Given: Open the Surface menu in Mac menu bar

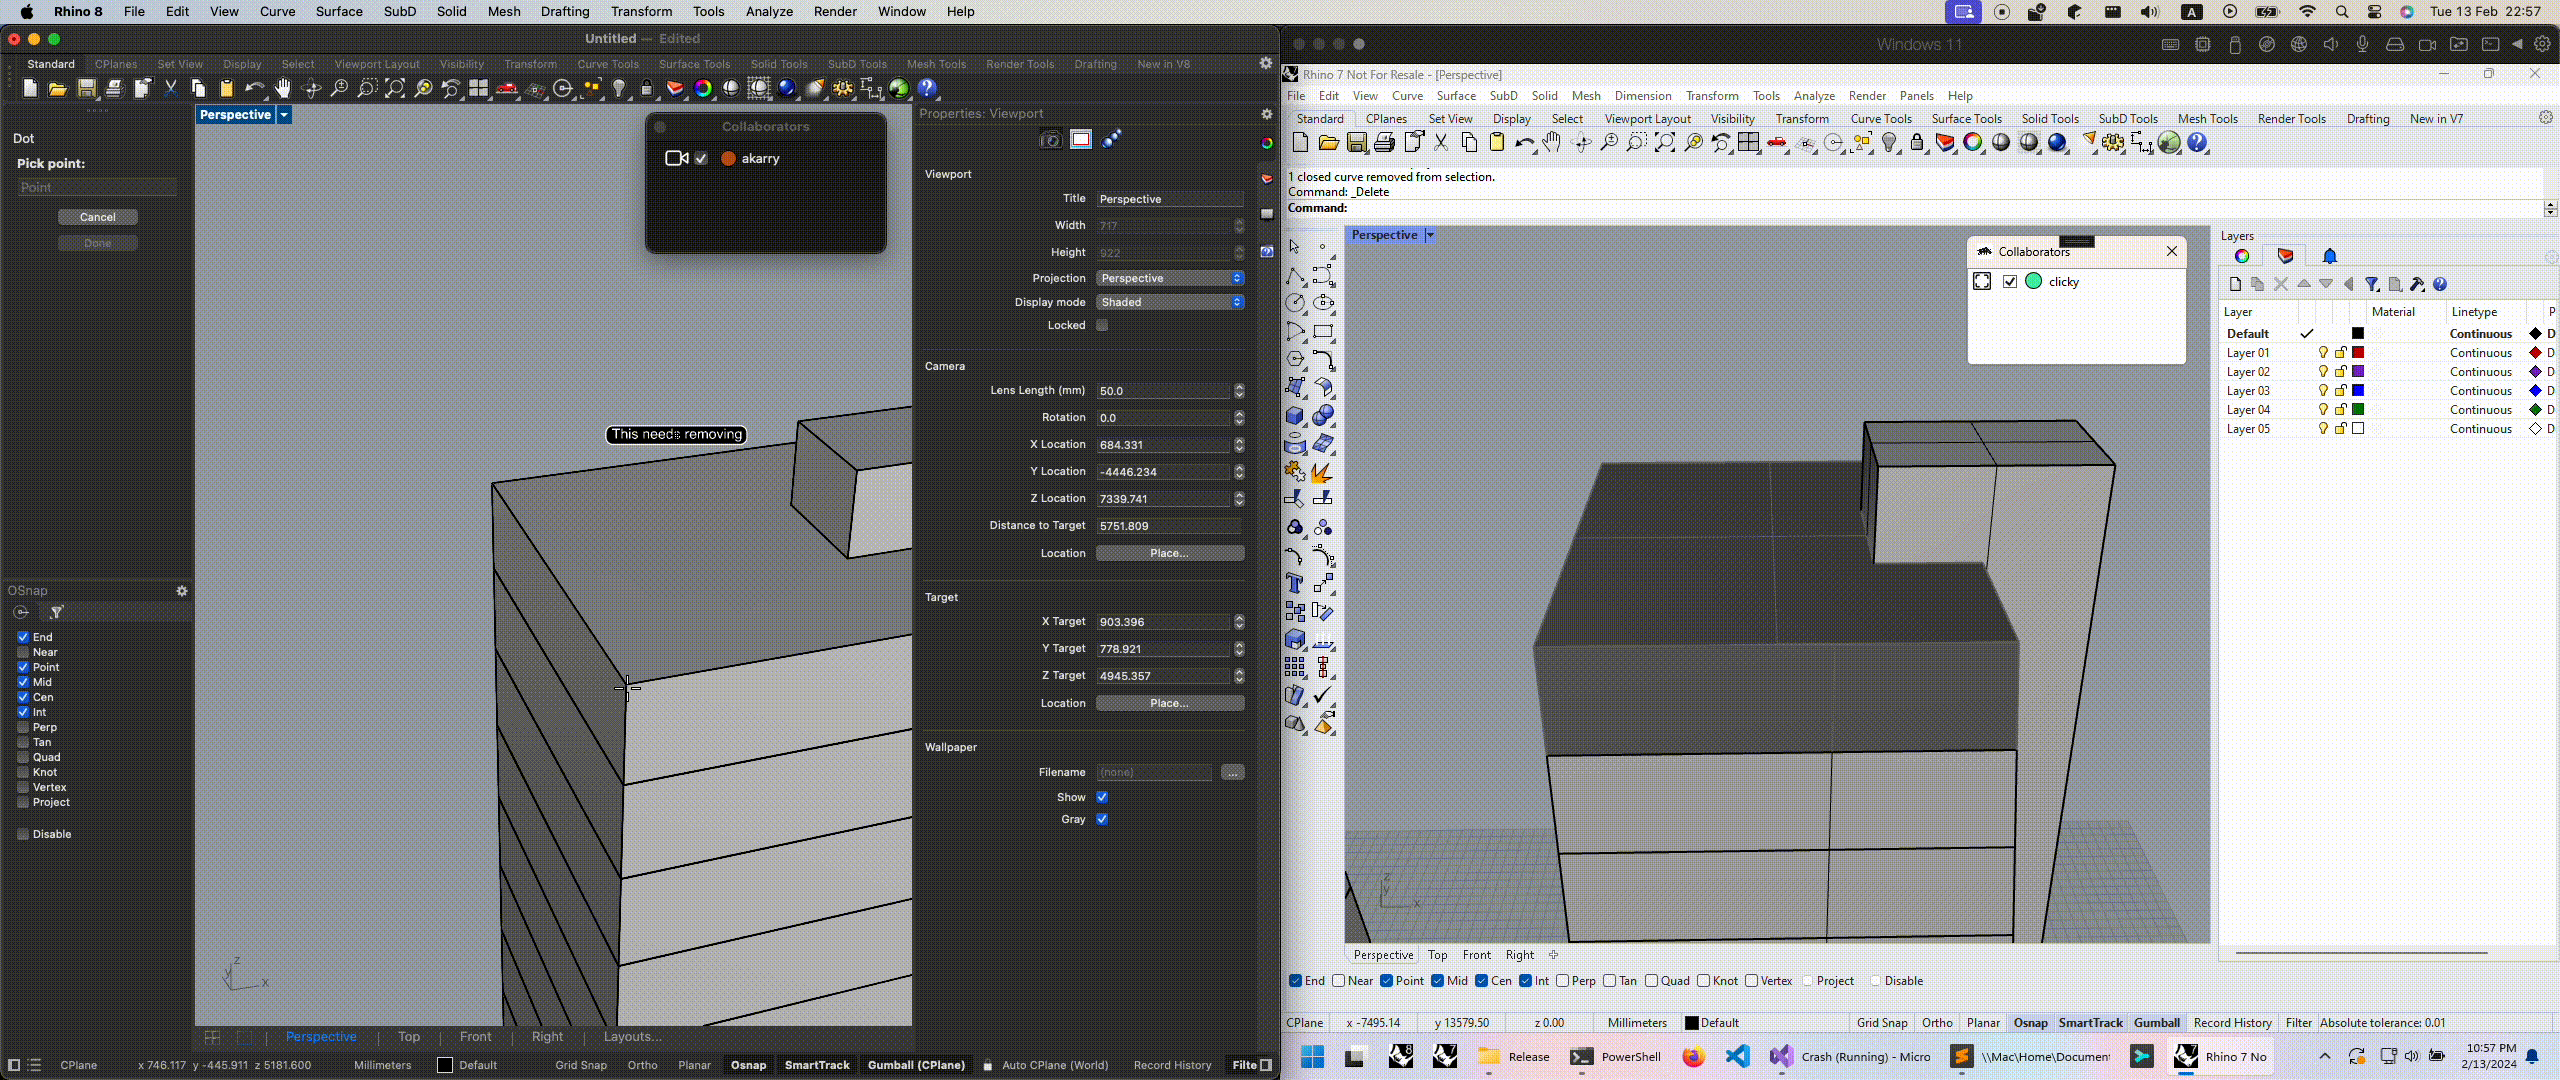Looking at the screenshot, I should coord(339,12).
